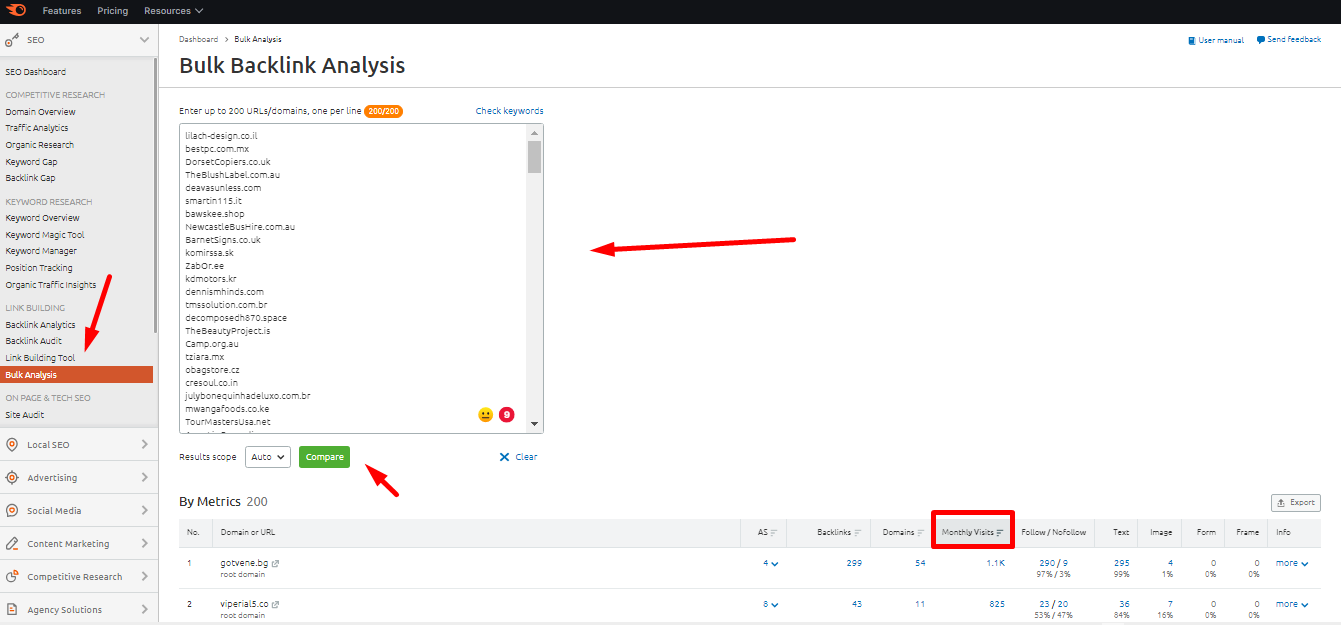This screenshot has width=1341, height=625.
Task: Select Bulk Analysis in sidebar
Action: click(x=77, y=375)
